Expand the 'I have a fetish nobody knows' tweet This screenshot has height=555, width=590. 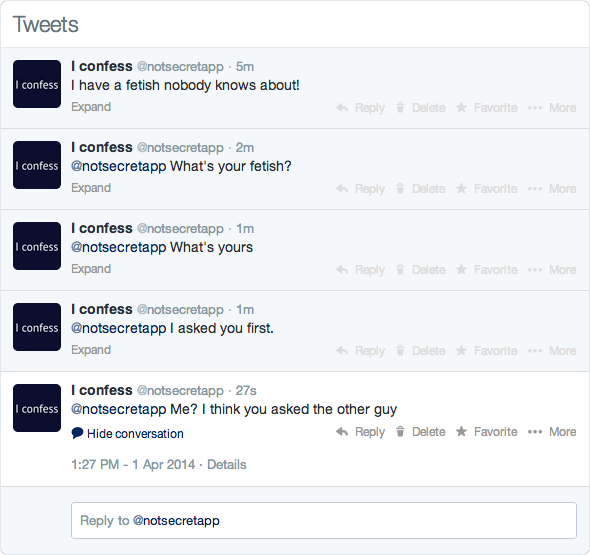tap(91, 107)
